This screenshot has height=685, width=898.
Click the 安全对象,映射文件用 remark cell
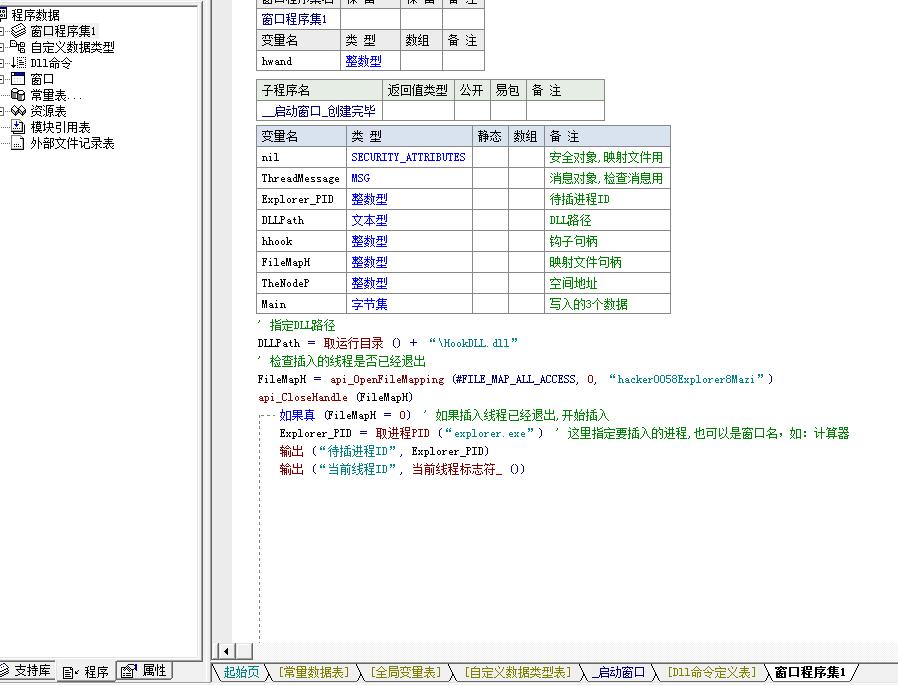click(607, 157)
